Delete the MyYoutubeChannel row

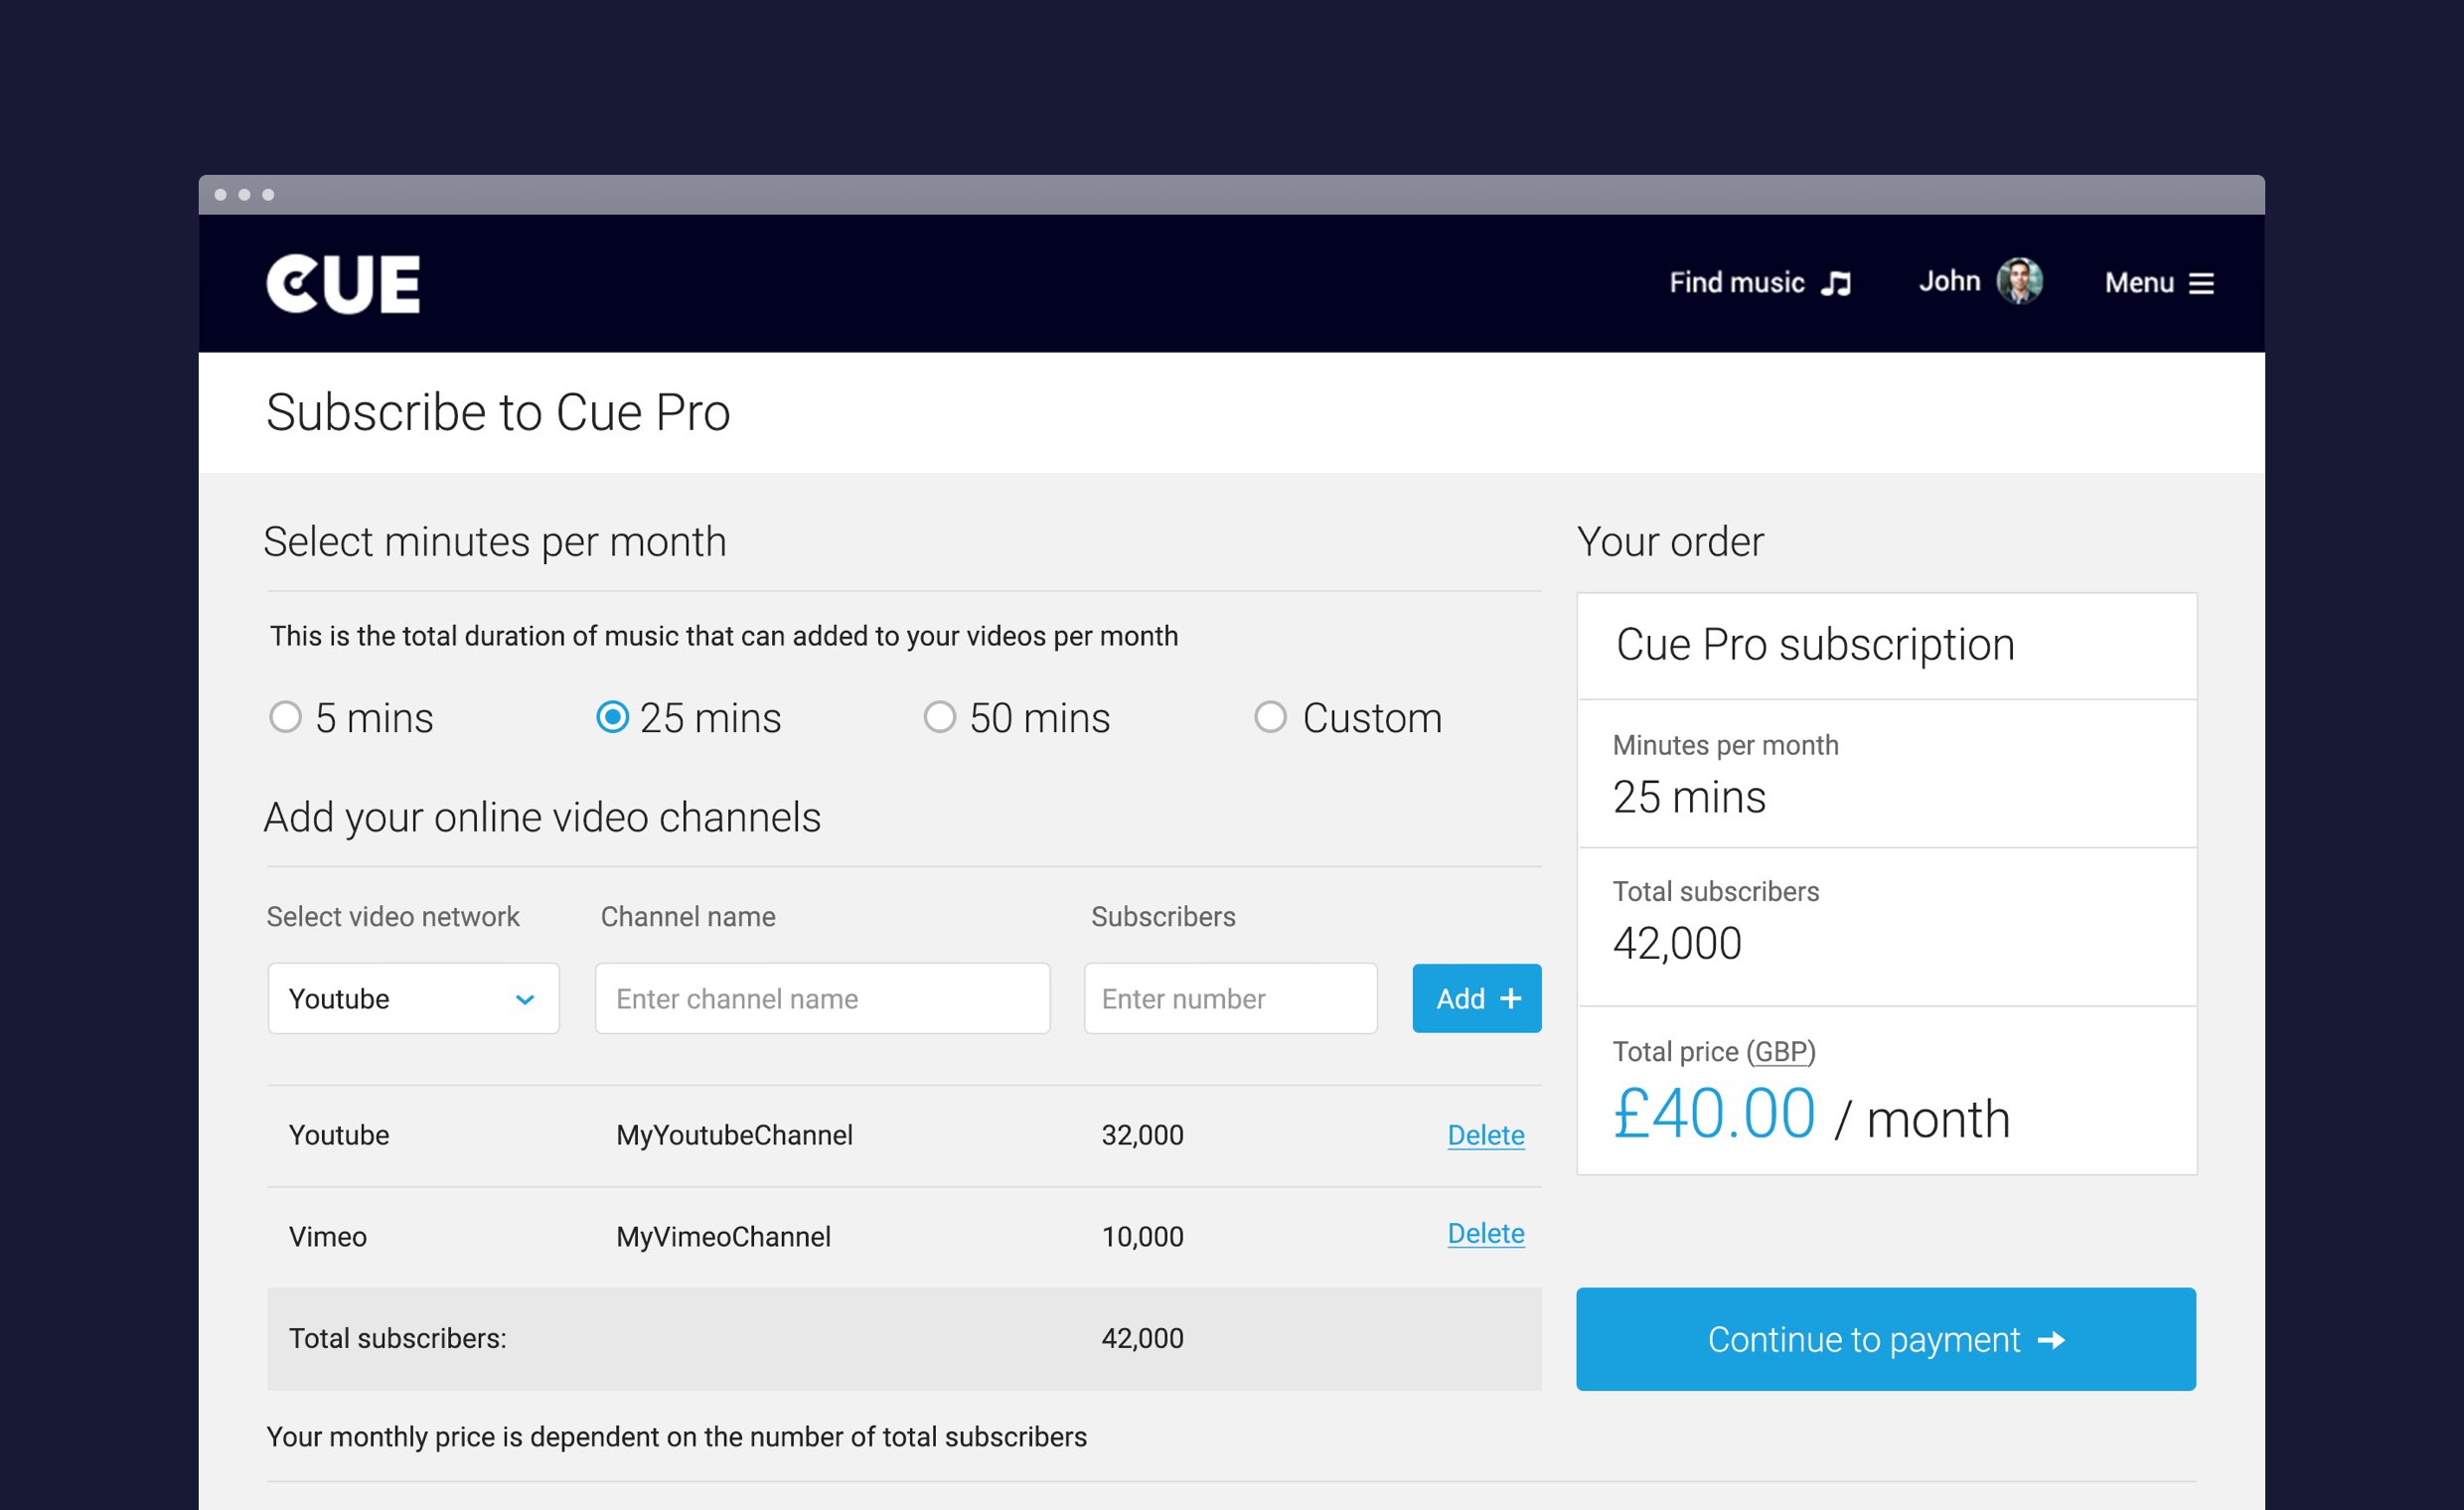pos(1485,1135)
